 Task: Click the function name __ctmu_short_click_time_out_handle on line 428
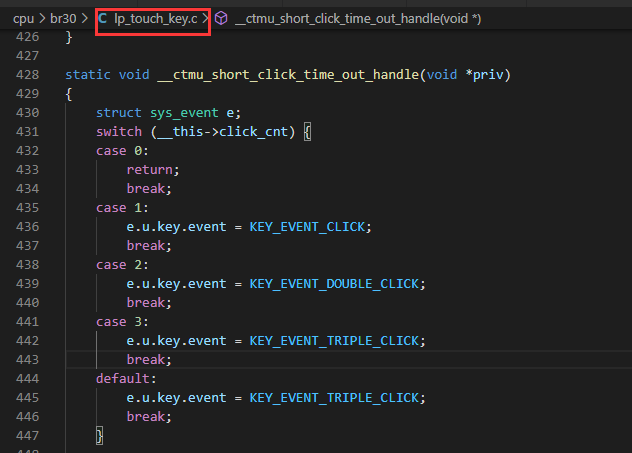tap(288, 75)
